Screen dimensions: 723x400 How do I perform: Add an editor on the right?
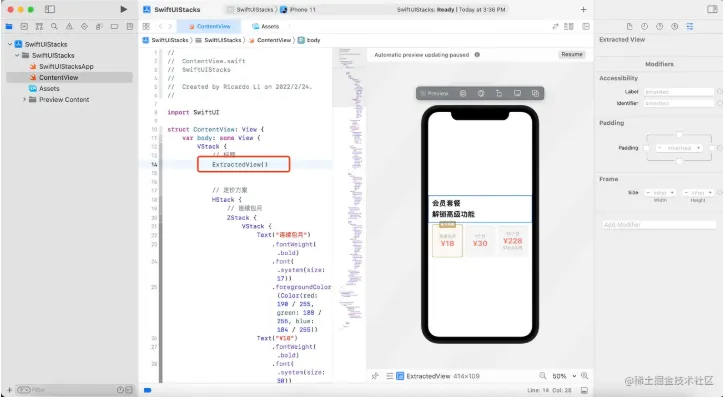[586, 27]
